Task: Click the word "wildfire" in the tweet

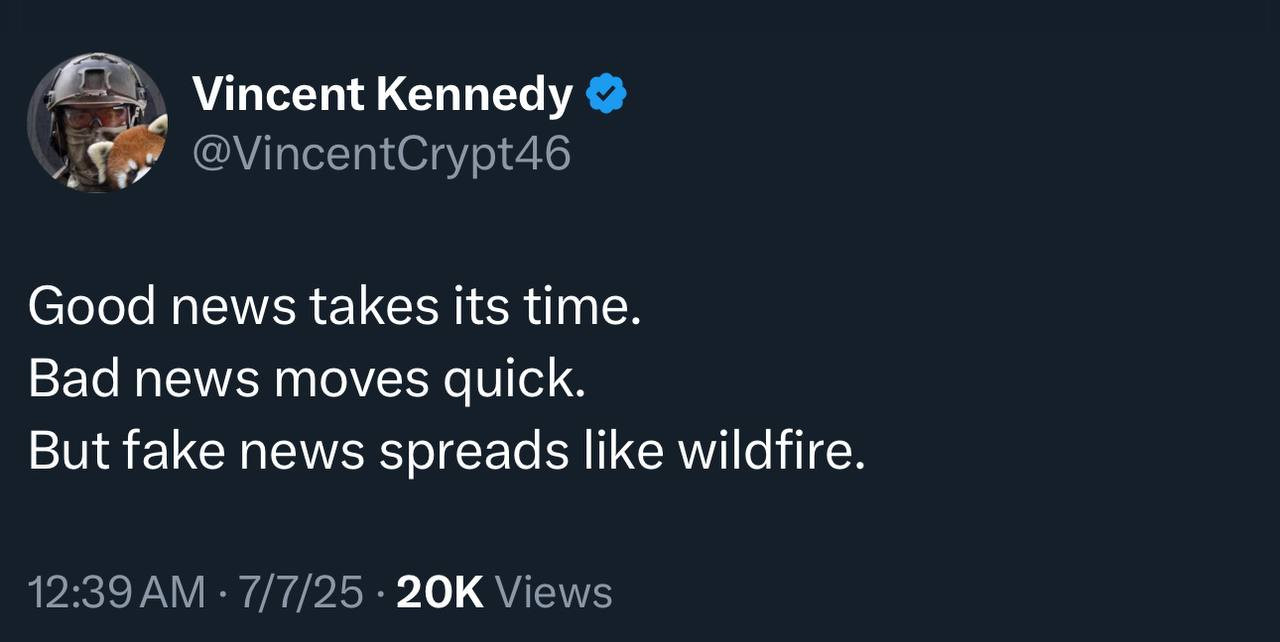Action: [770, 452]
